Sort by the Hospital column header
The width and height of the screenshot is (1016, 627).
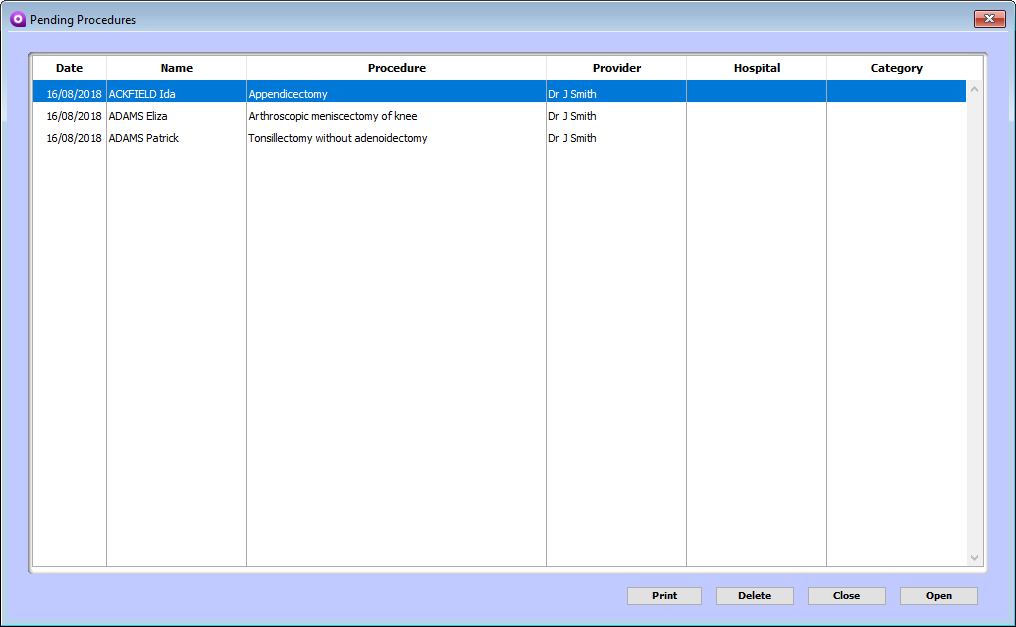[756, 67]
